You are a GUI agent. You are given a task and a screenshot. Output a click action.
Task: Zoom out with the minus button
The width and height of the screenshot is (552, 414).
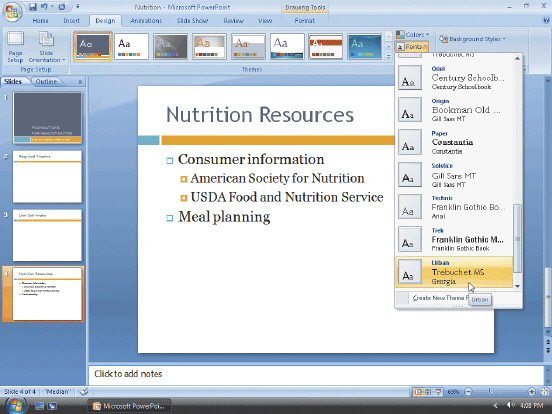click(x=468, y=391)
